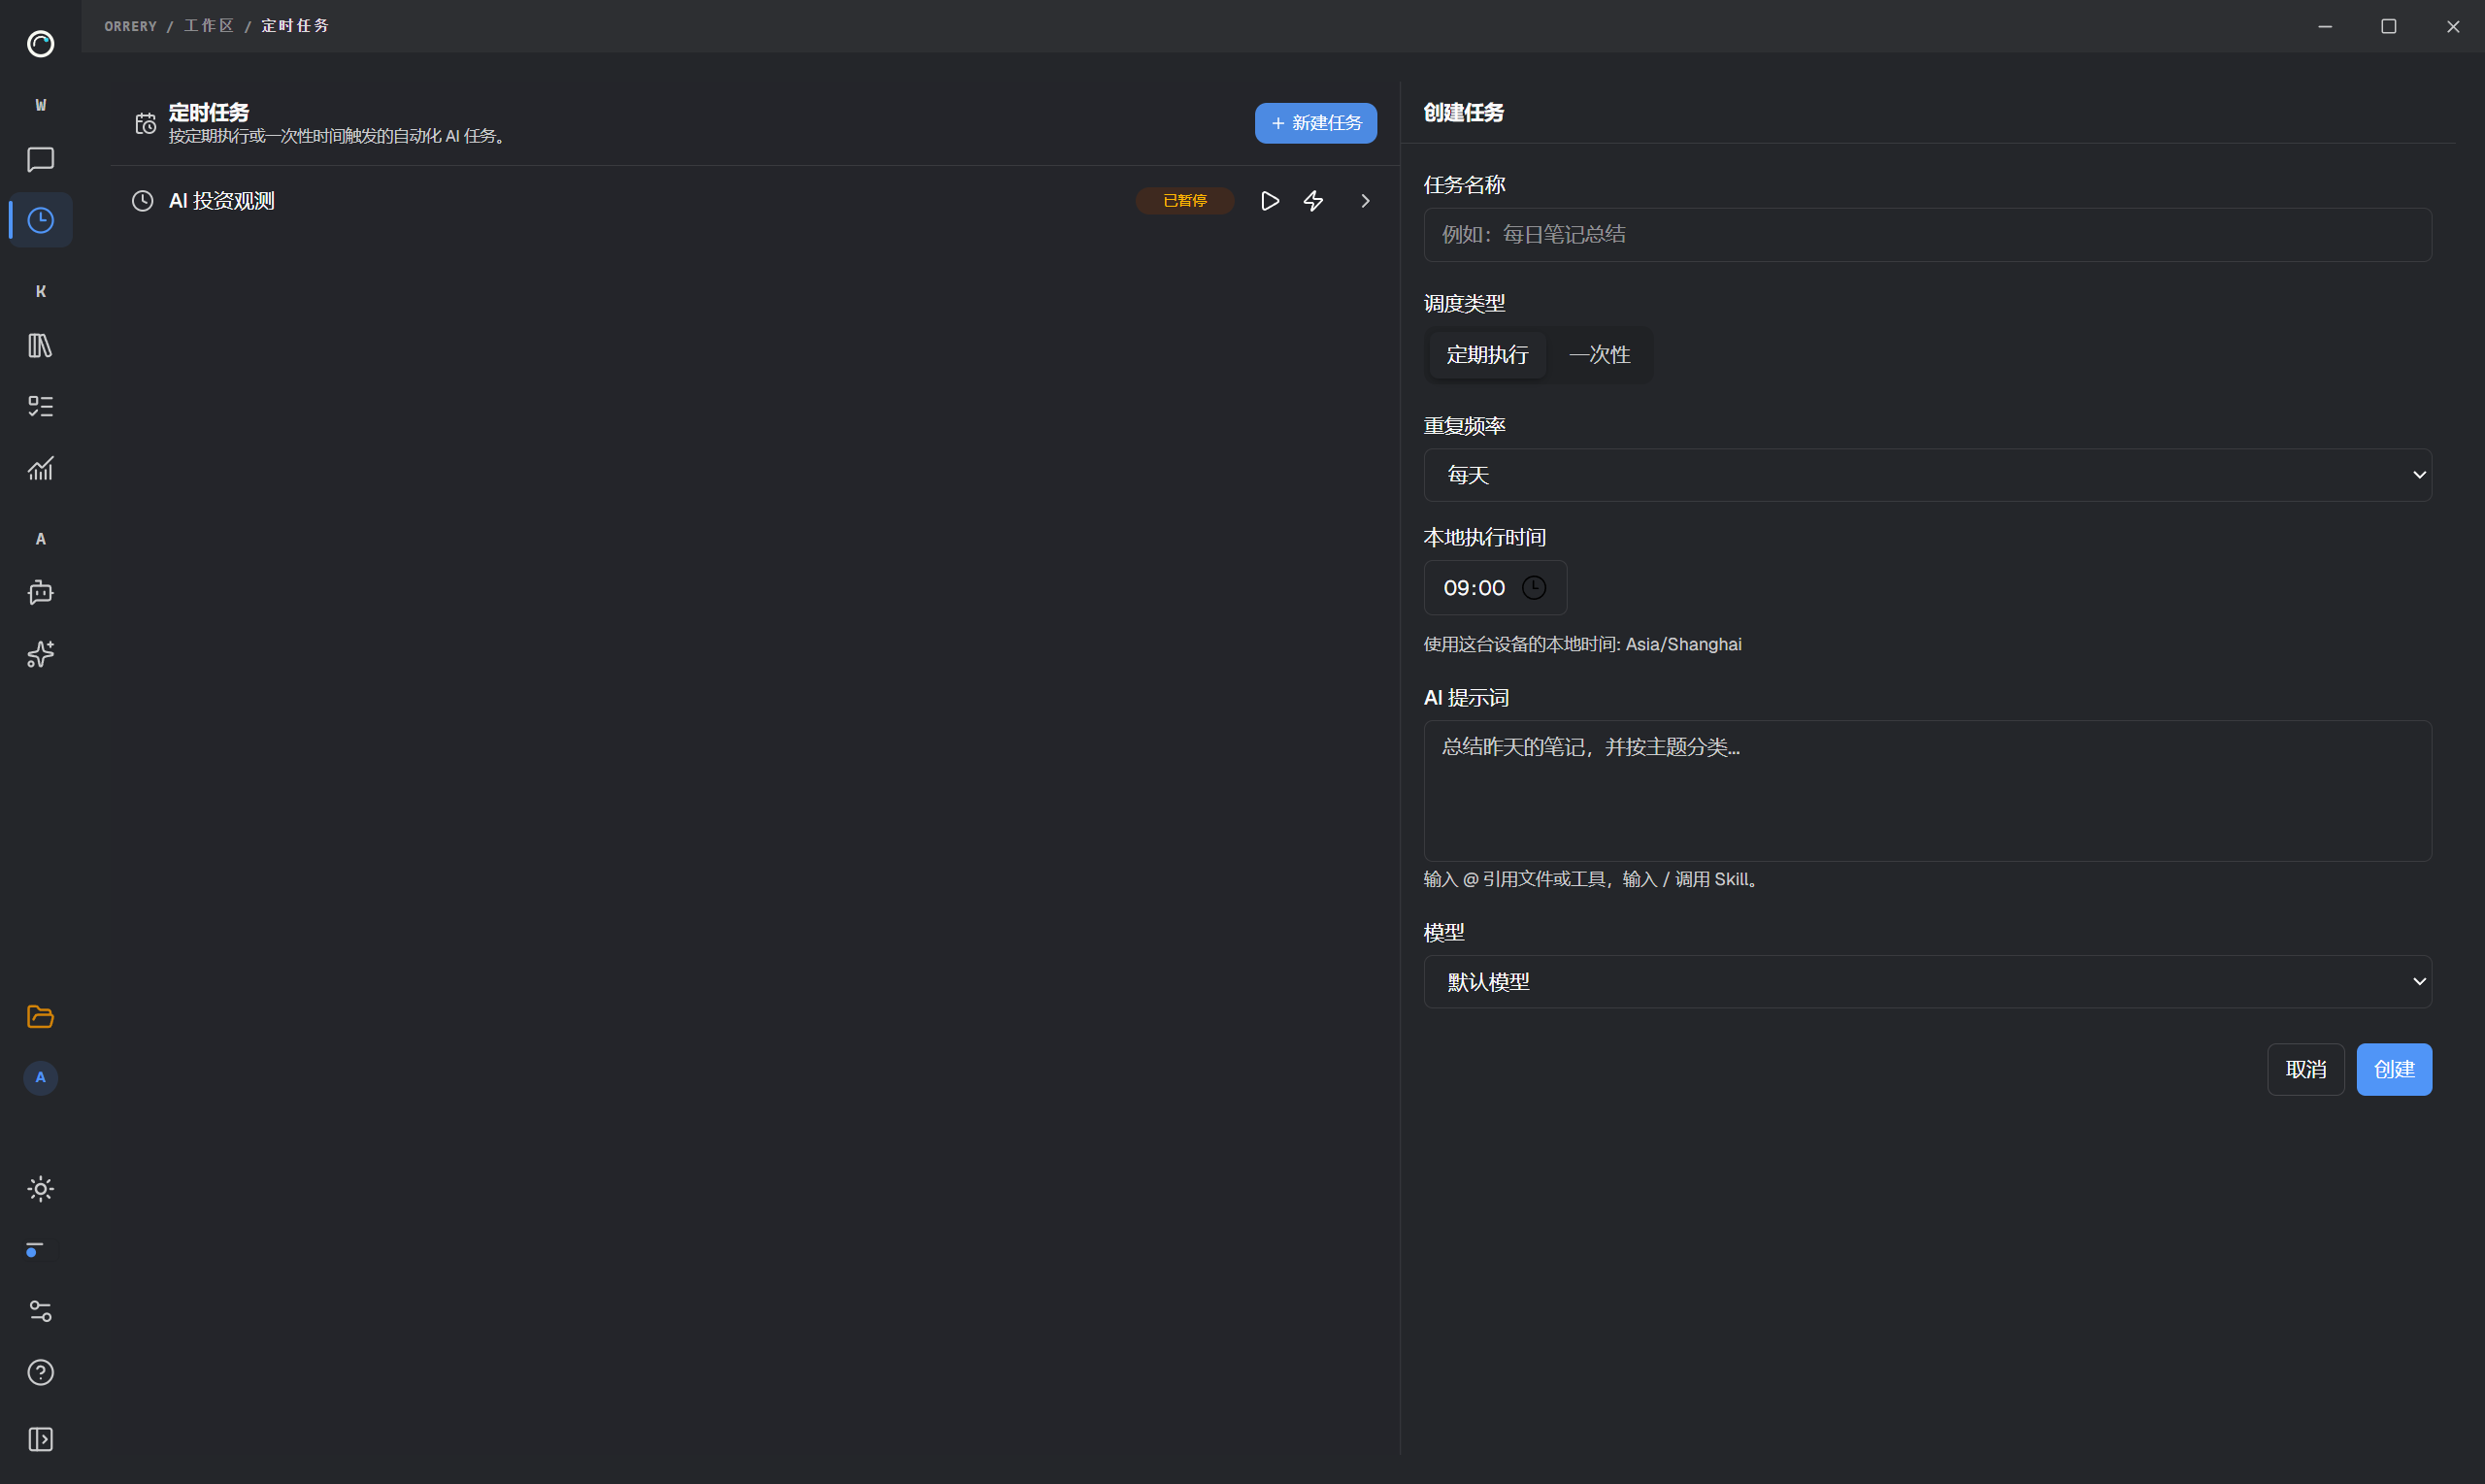
Task: Open the sliders settings sidebar icon
Action: tap(40, 1311)
